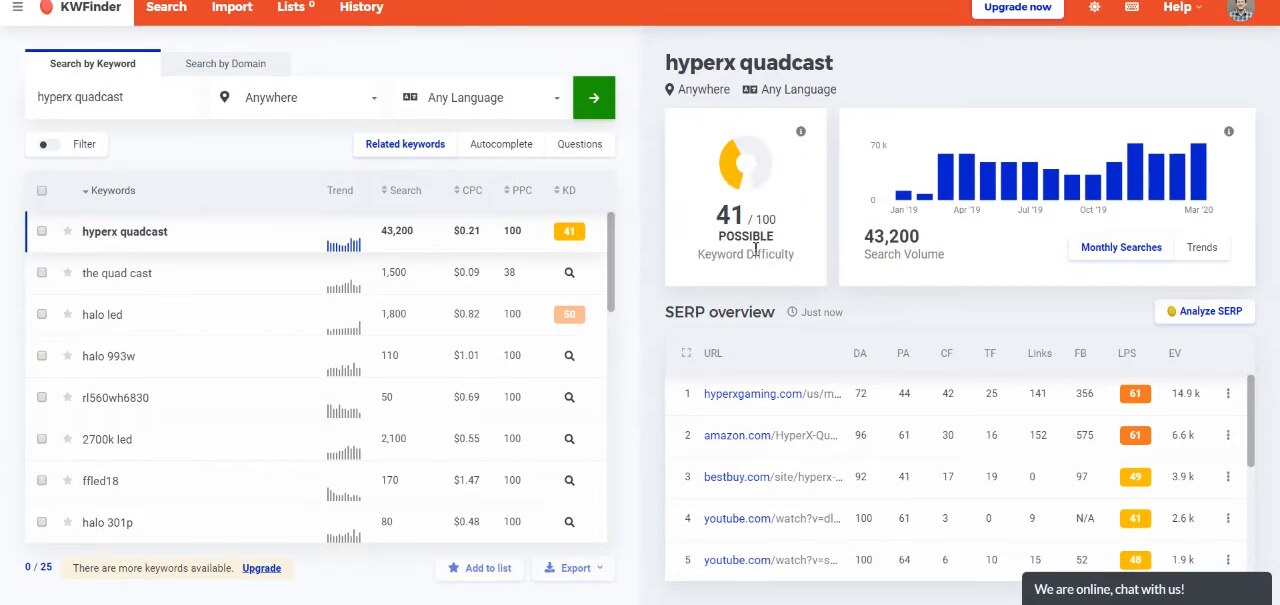Open options menu for hyperxgaming.com result
This screenshot has height=605, width=1280.
[1228, 394]
